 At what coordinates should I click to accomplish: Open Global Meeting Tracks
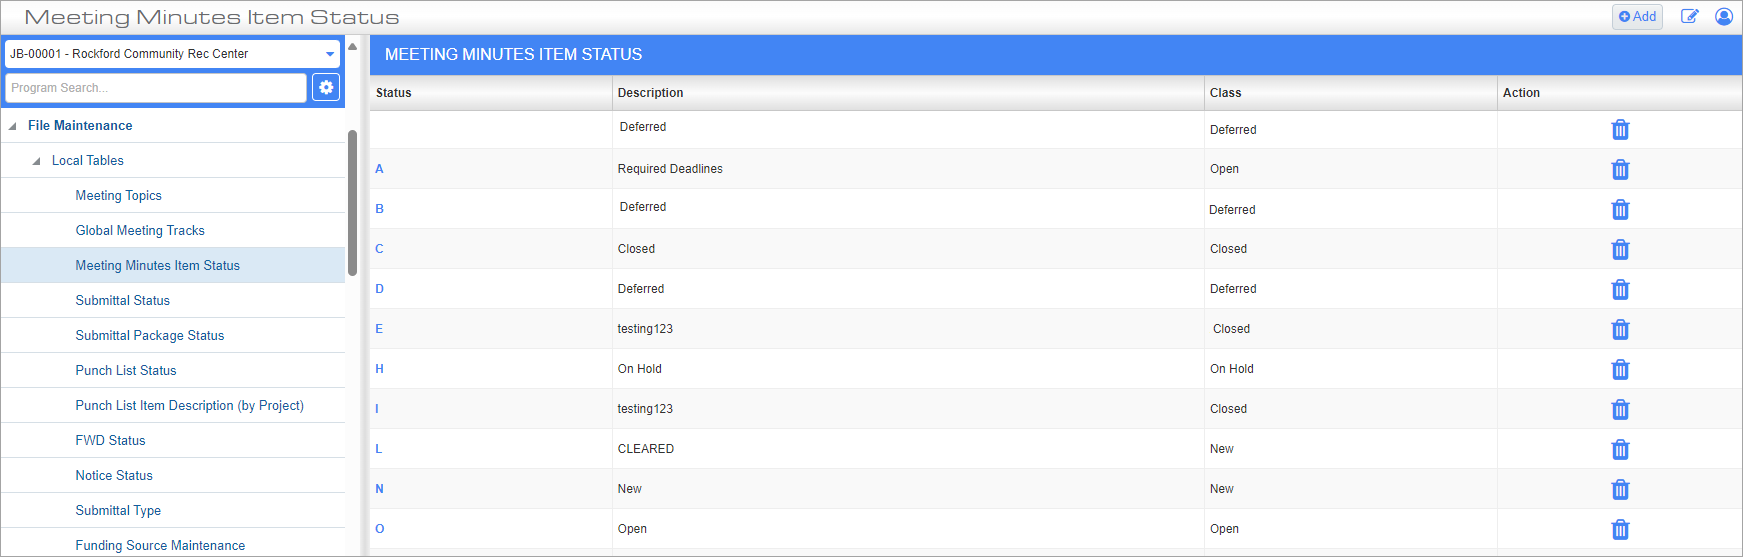pos(140,231)
